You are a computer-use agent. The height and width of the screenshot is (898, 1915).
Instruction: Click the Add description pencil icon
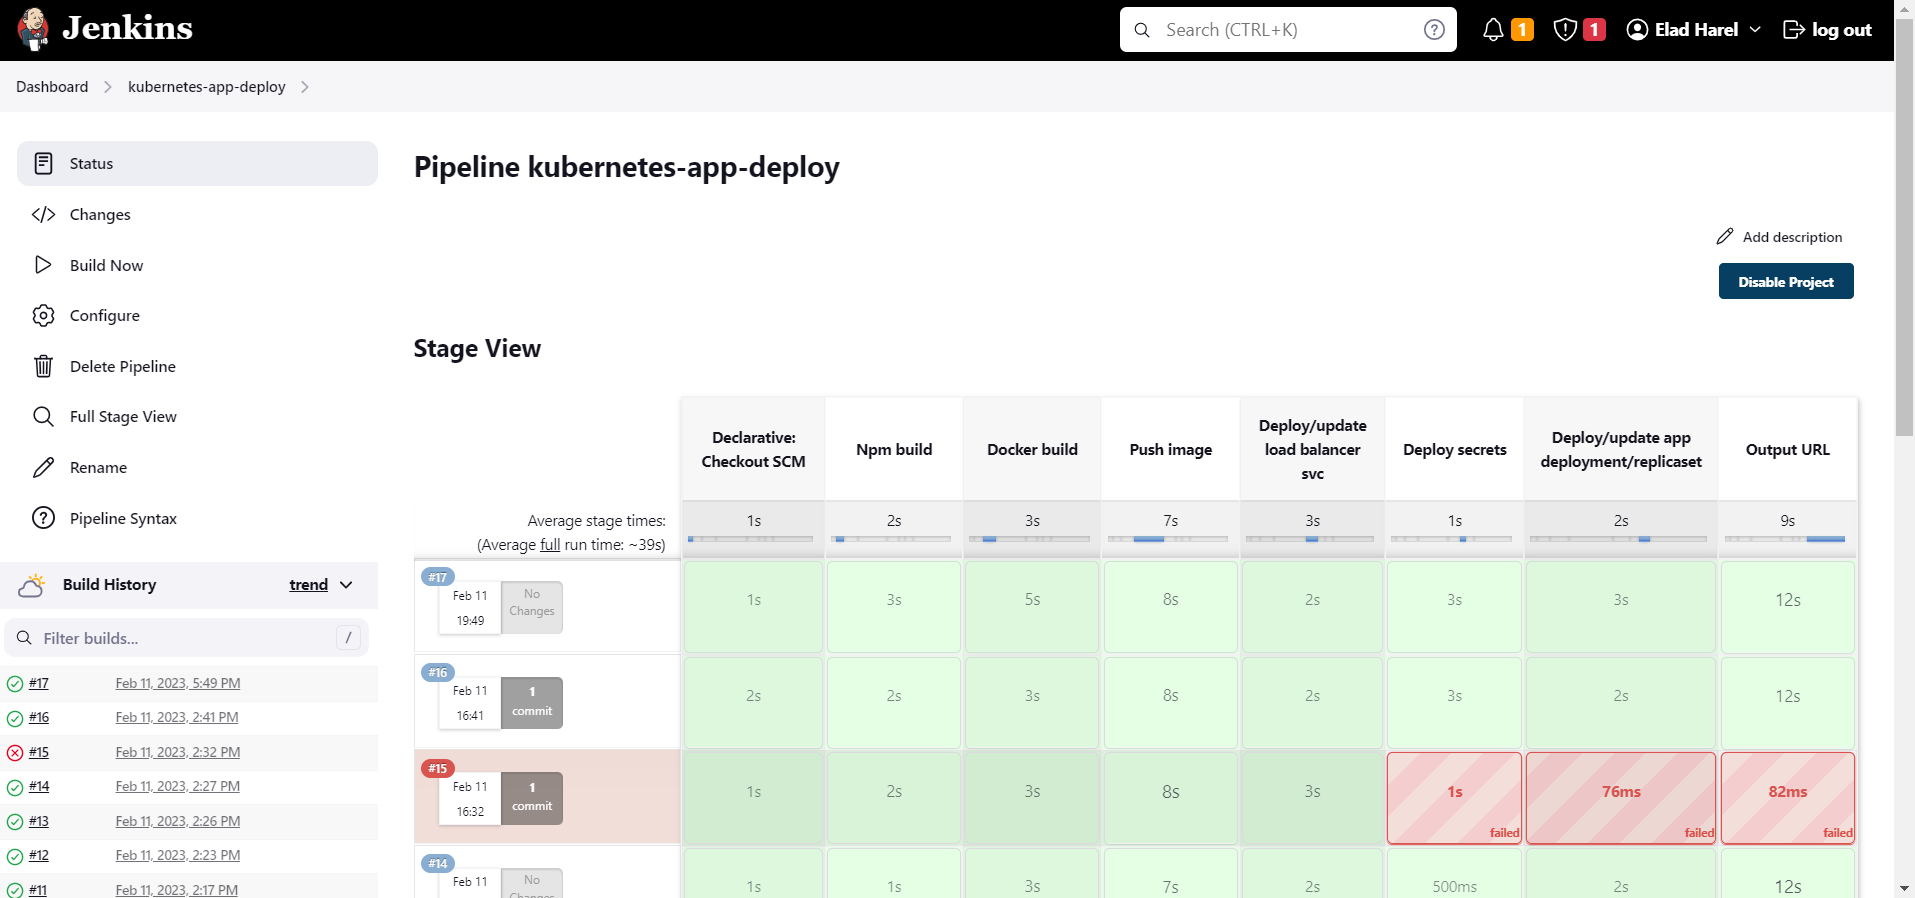(x=1724, y=237)
